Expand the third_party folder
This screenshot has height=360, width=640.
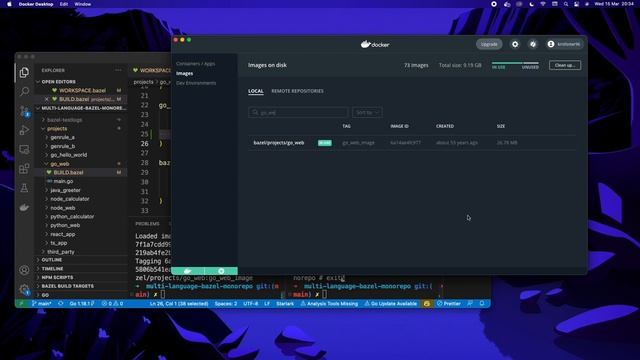[61, 252]
